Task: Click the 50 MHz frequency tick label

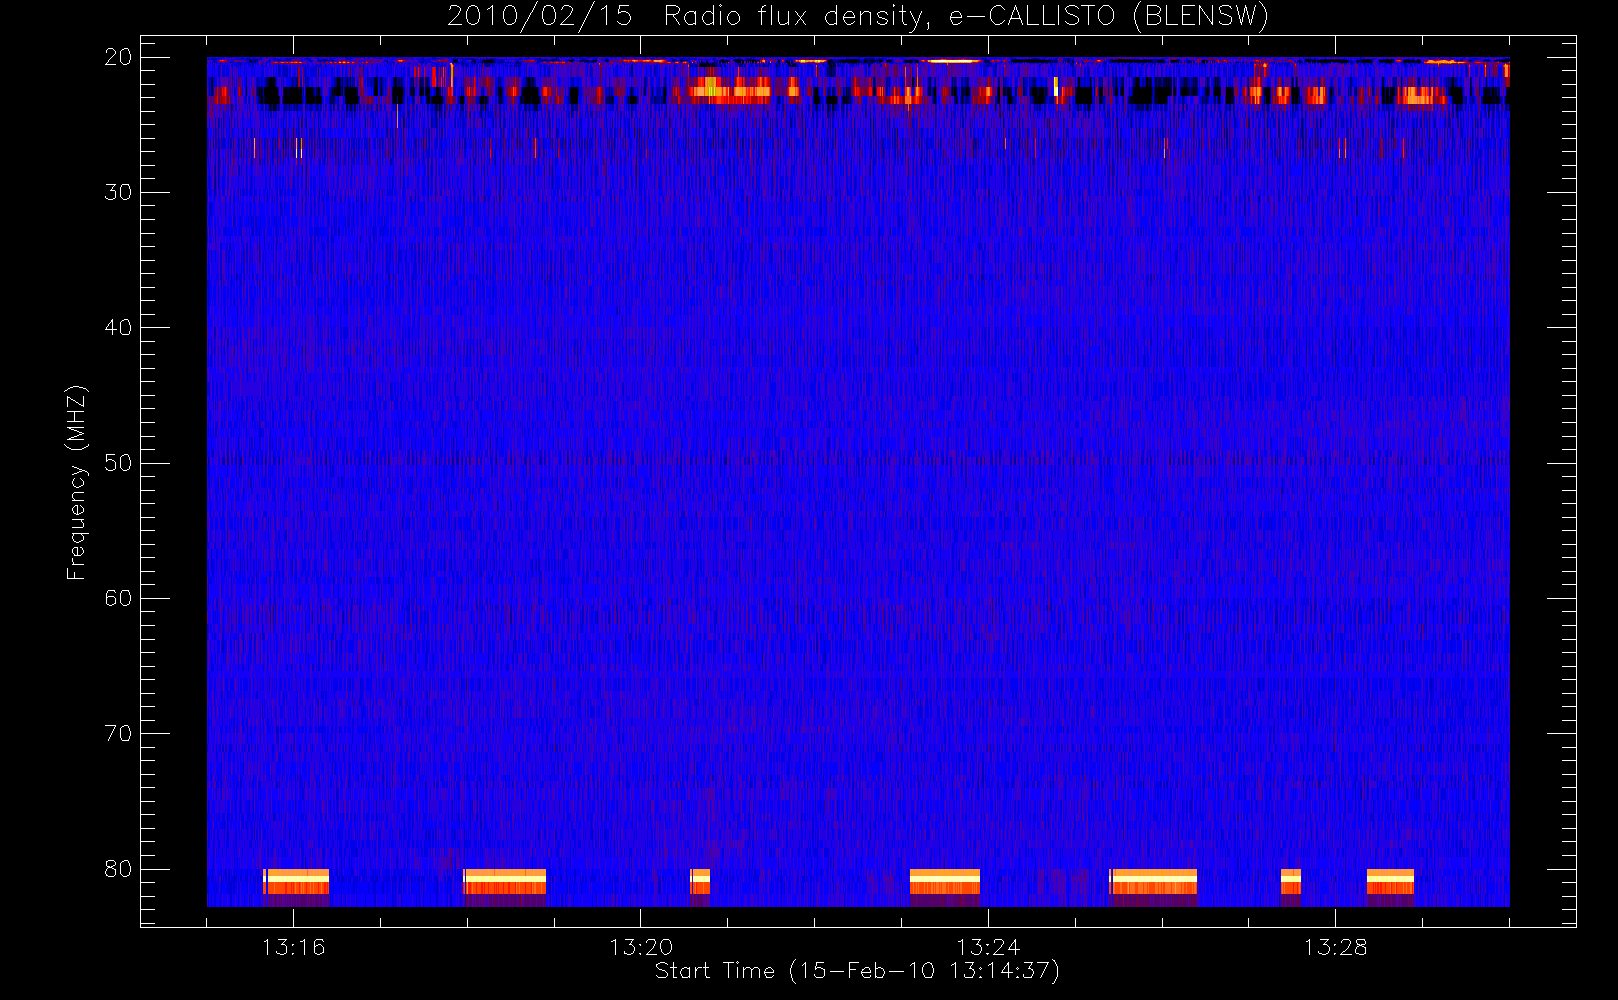Action: [118, 463]
